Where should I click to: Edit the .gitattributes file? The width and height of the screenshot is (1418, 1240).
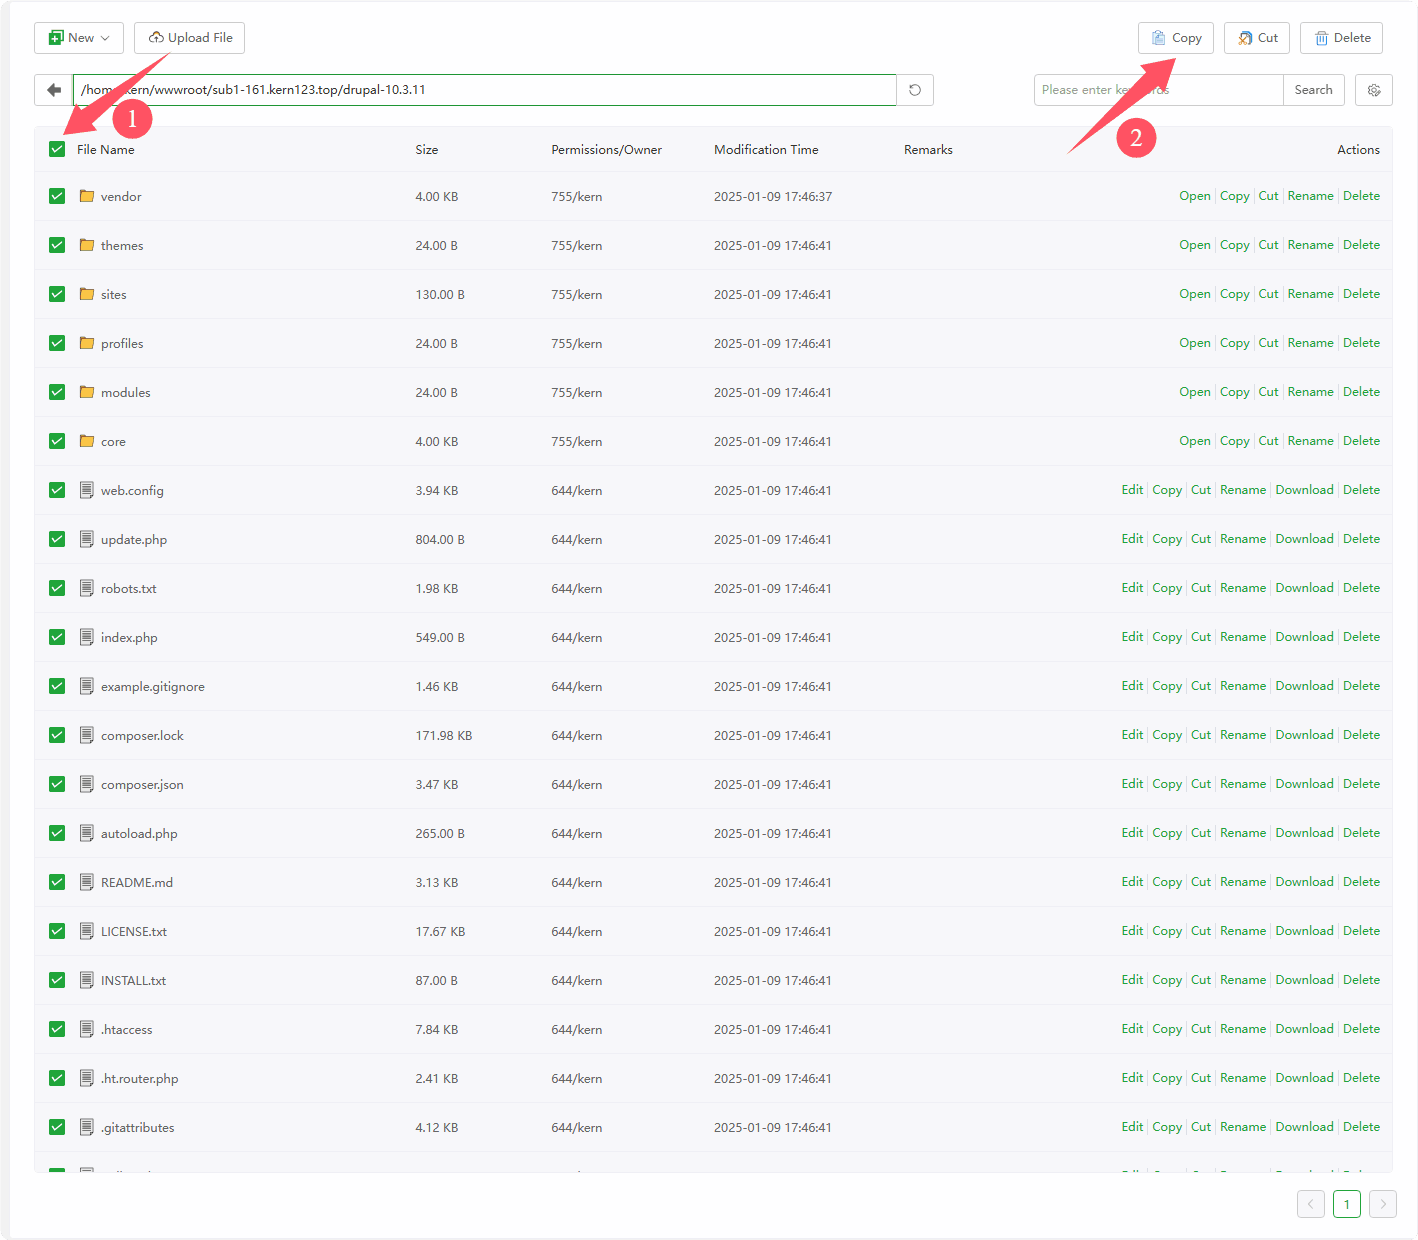(x=1132, y=1127)
